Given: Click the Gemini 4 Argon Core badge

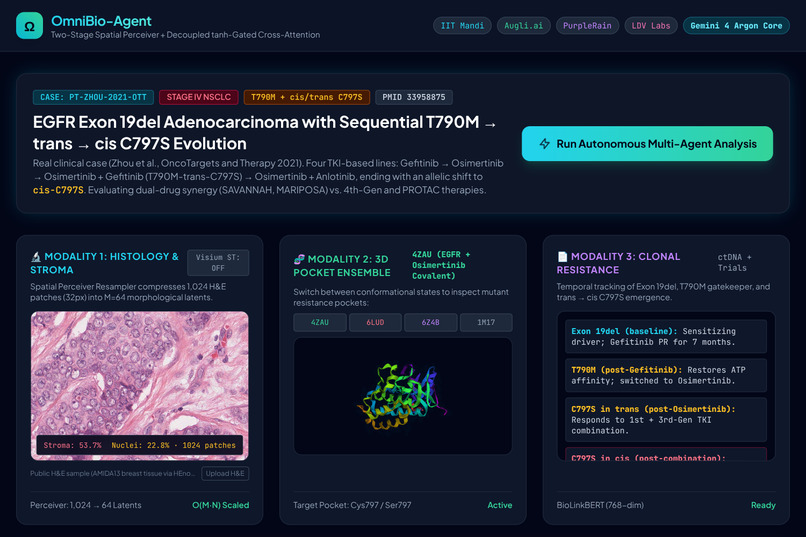Looking at the screenshot, I should tap(736, 26).
